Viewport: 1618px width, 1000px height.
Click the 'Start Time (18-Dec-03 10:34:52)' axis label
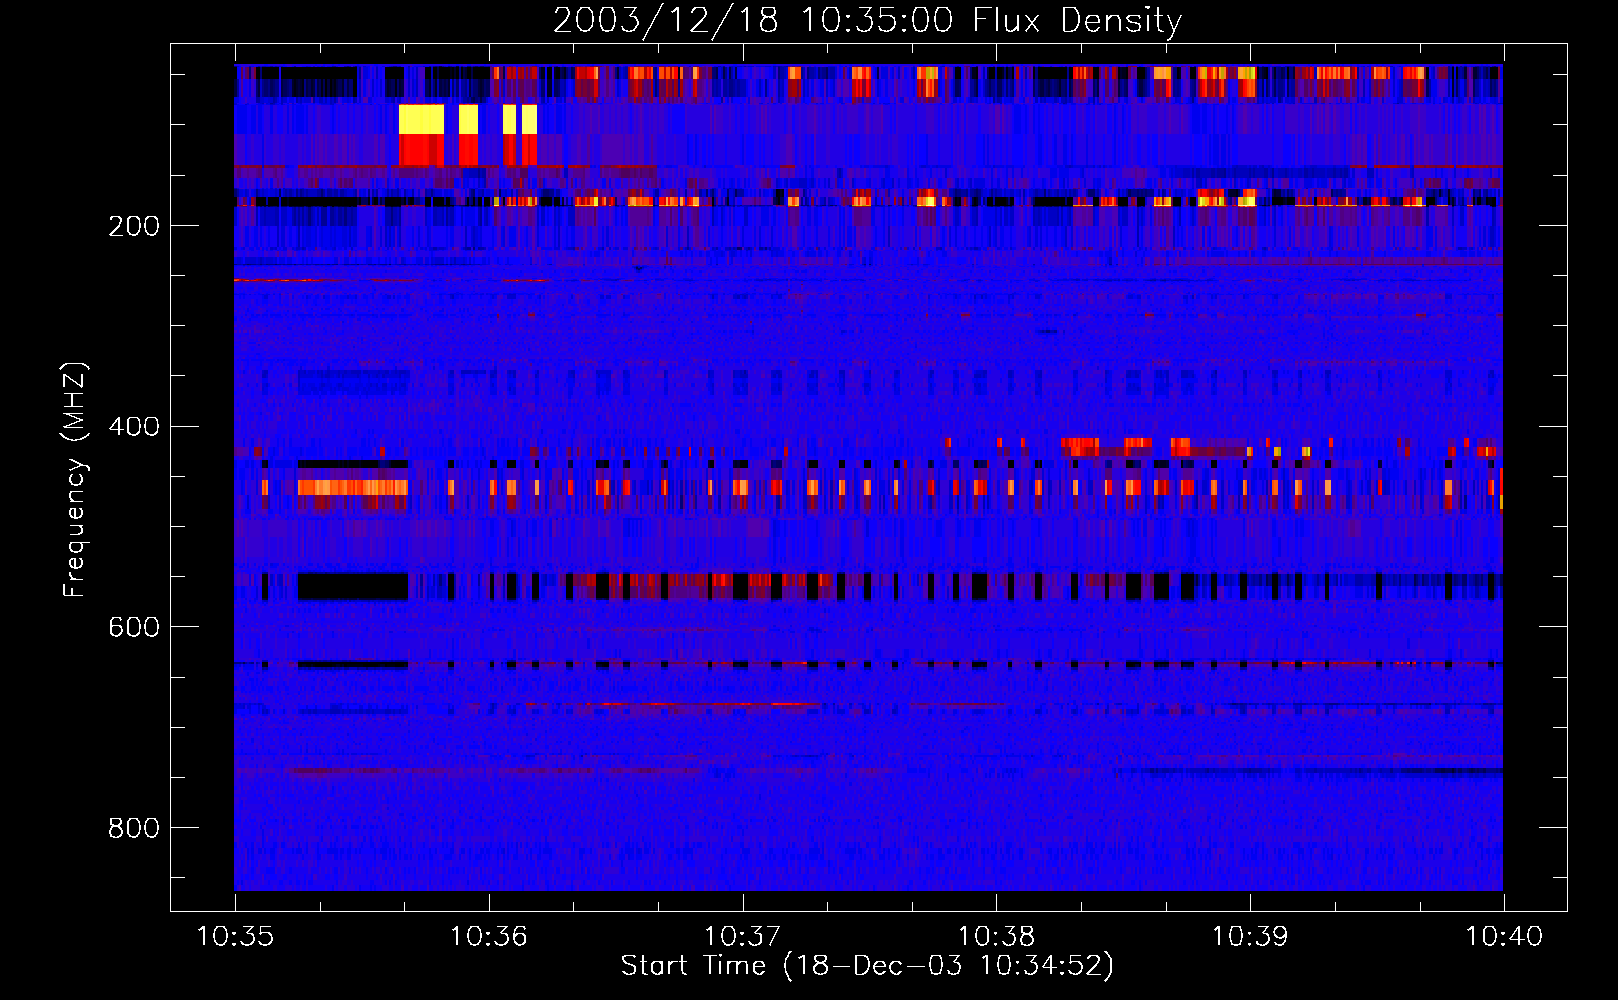[x=867, y=966]
